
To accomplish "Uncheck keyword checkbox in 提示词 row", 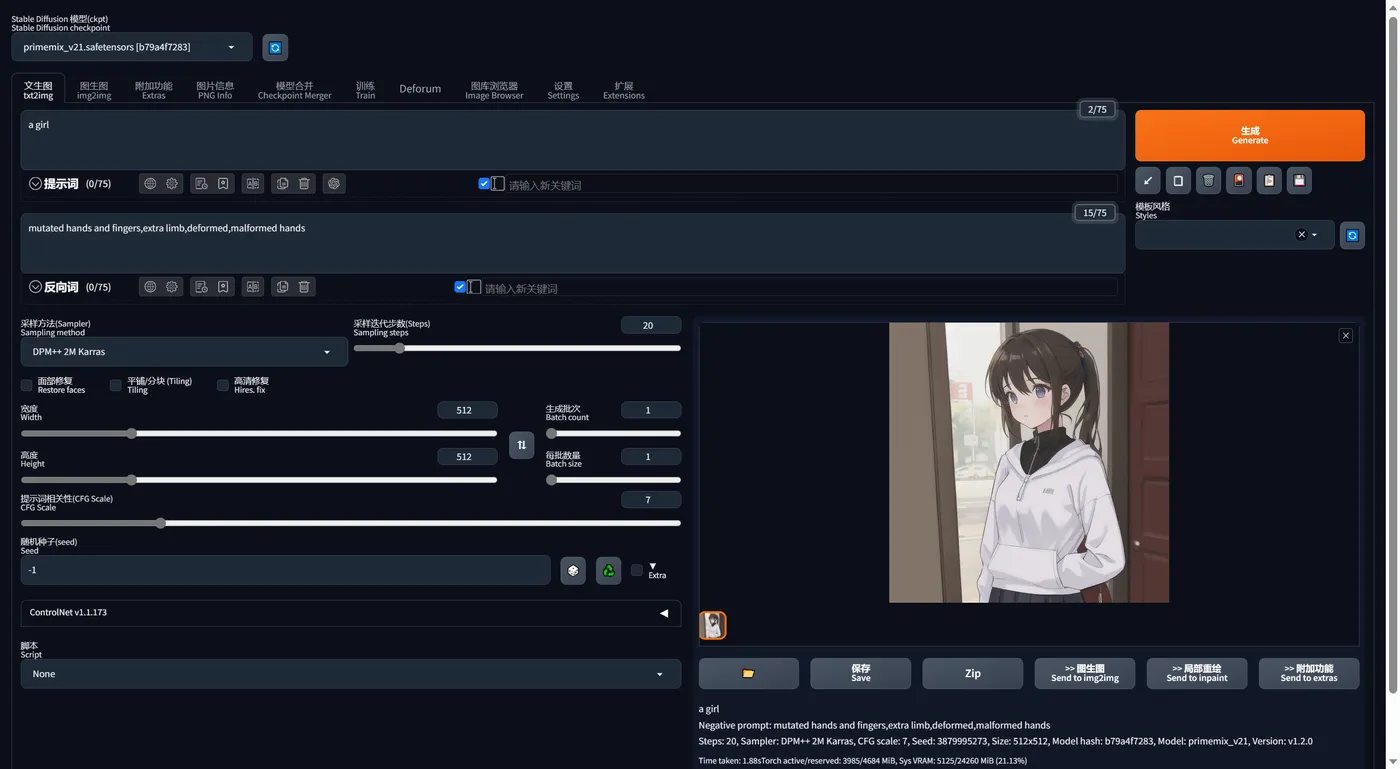I will pyautogui.click(x=484, y=184).
